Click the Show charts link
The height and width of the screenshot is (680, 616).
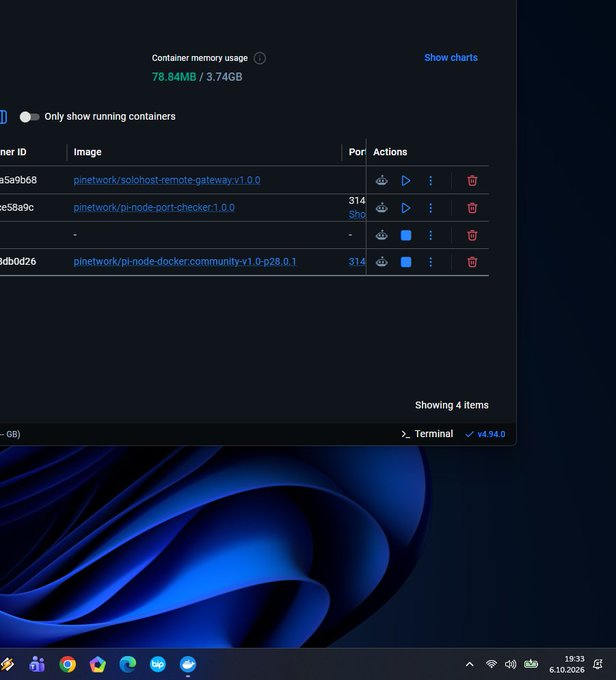tap(451, 58)
